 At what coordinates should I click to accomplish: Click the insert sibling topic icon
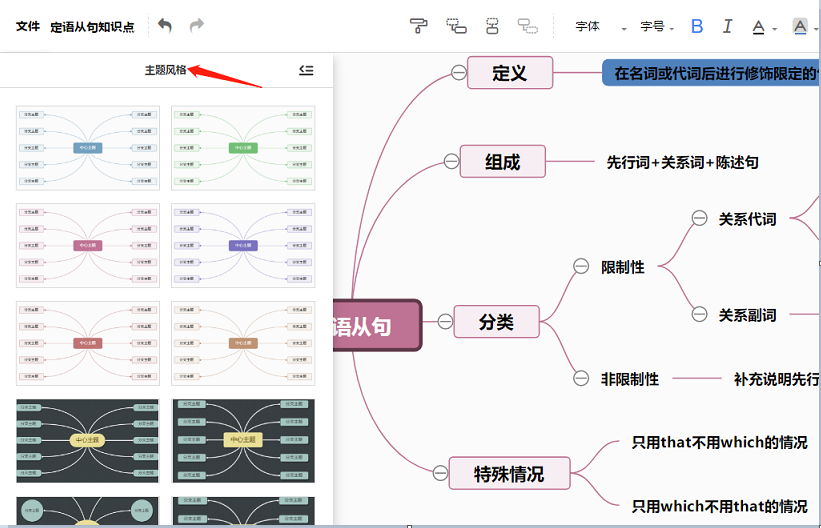pos(492,26)
